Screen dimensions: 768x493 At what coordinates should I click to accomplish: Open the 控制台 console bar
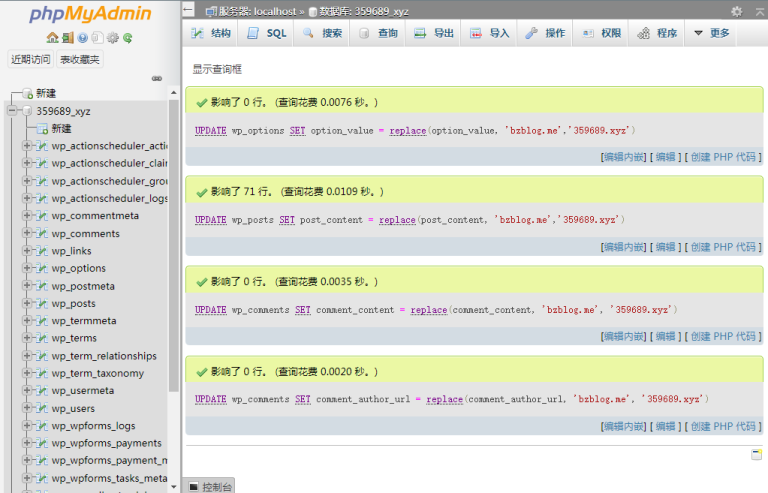(x=210, y=486)
